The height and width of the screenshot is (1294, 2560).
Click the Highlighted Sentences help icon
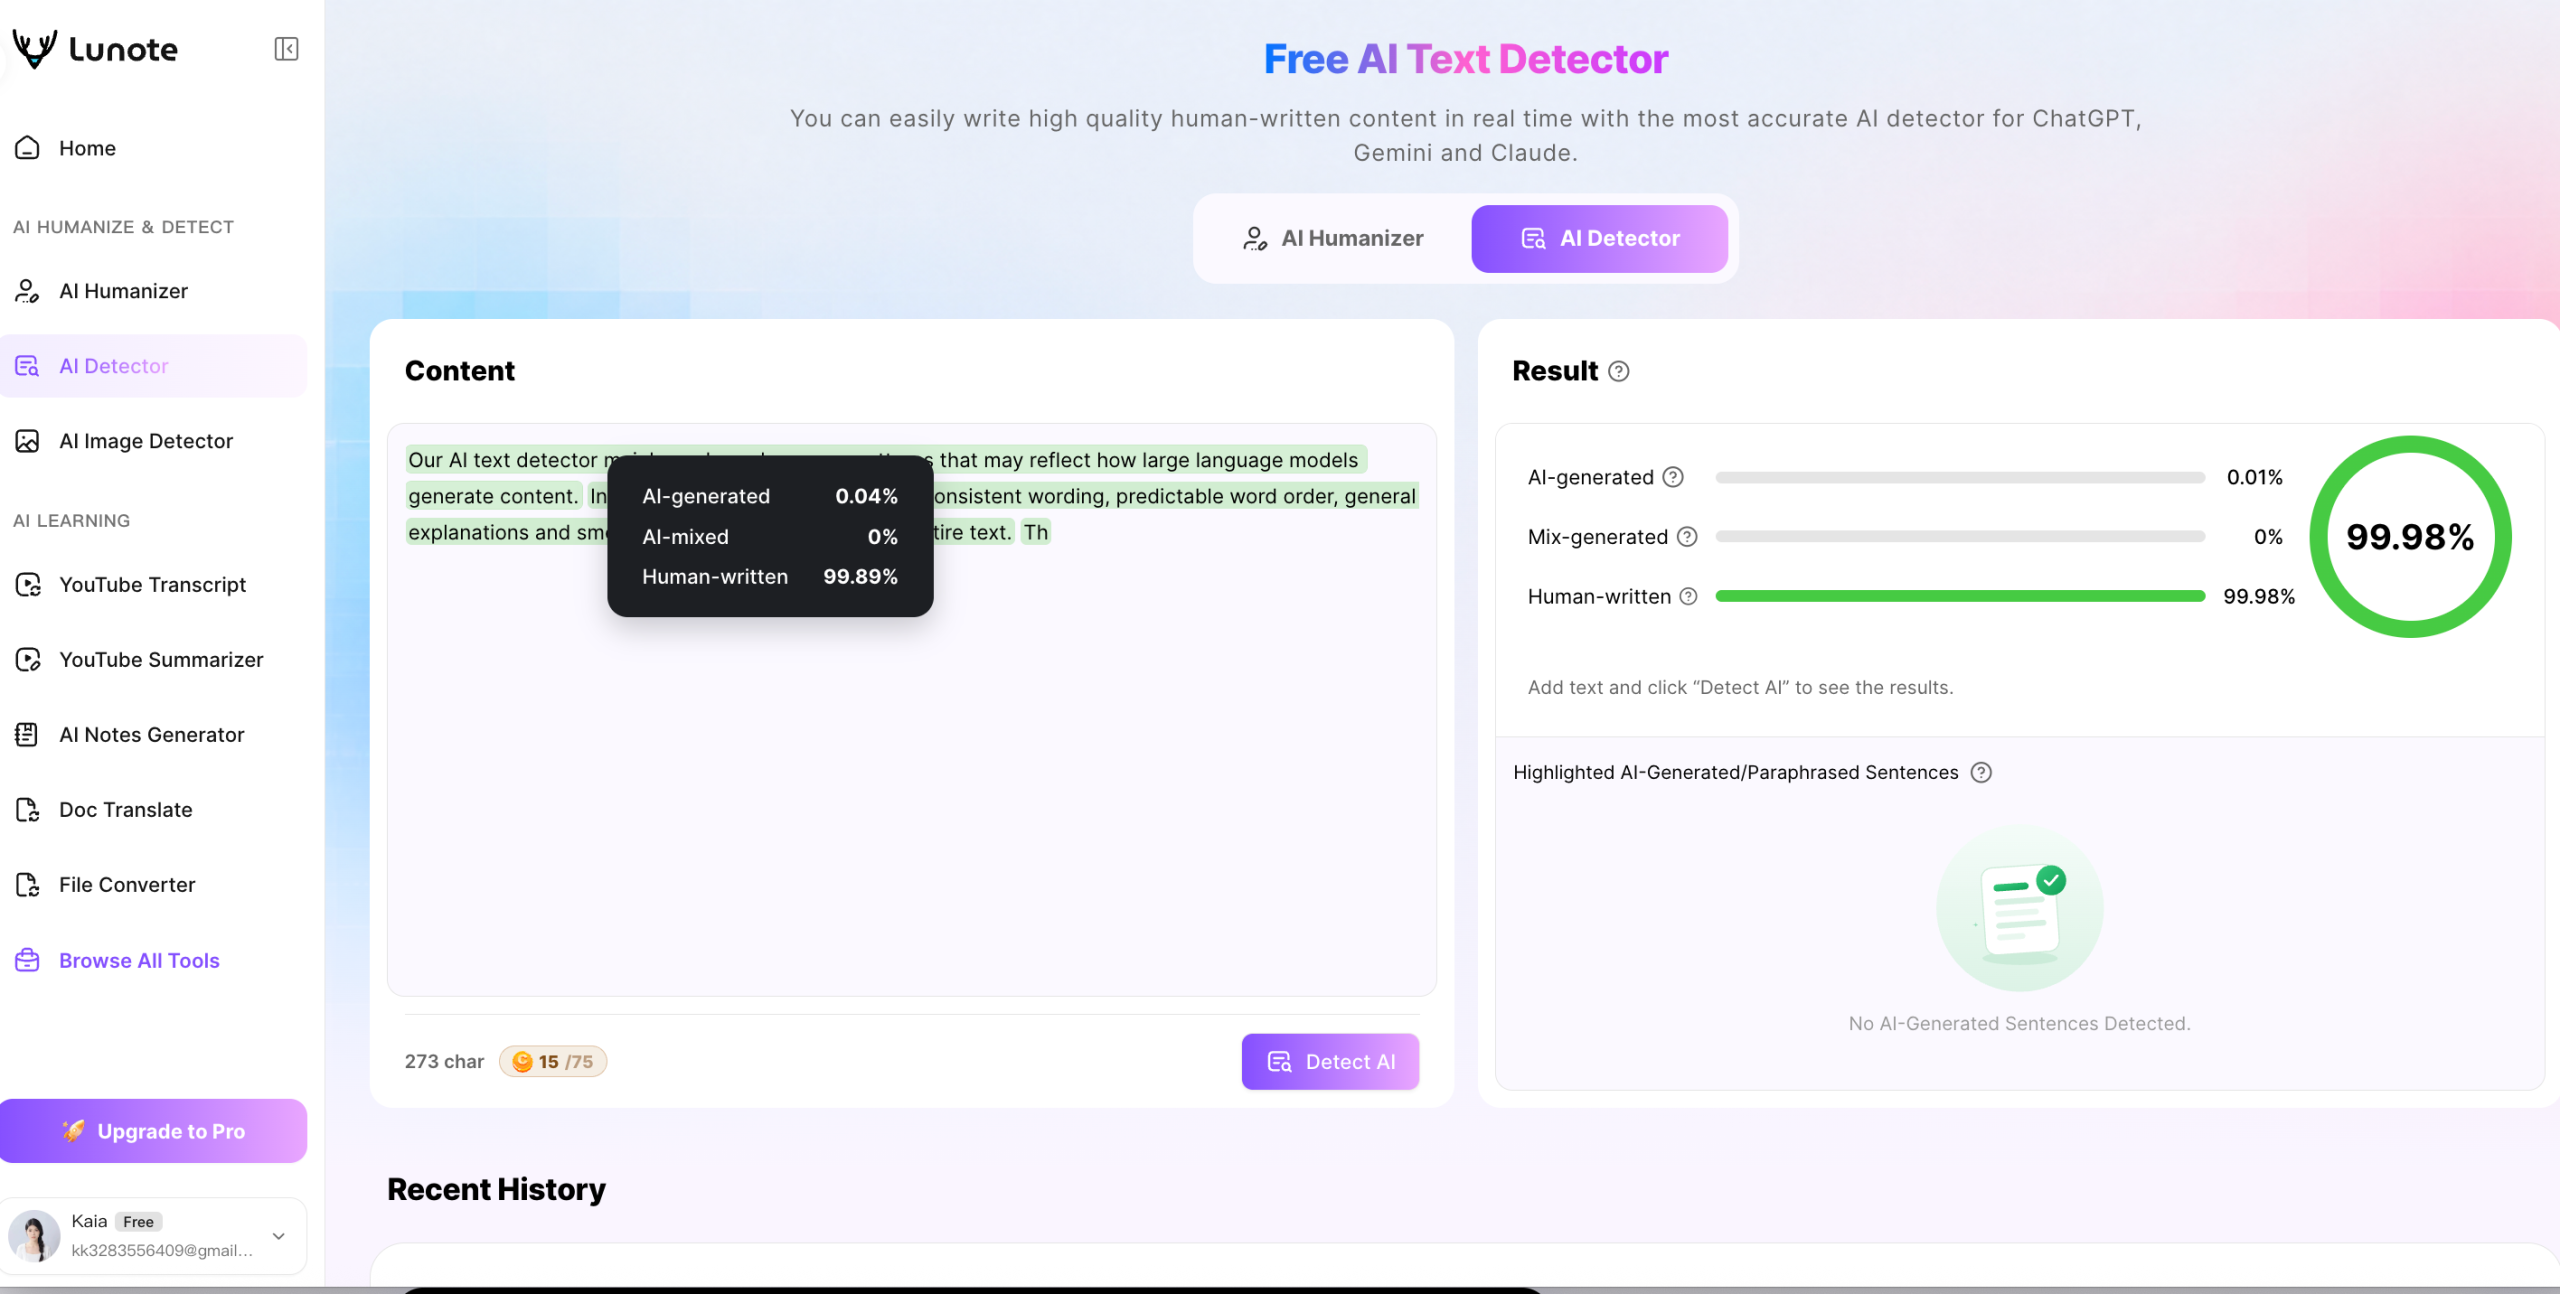[x=1981, y=773]
